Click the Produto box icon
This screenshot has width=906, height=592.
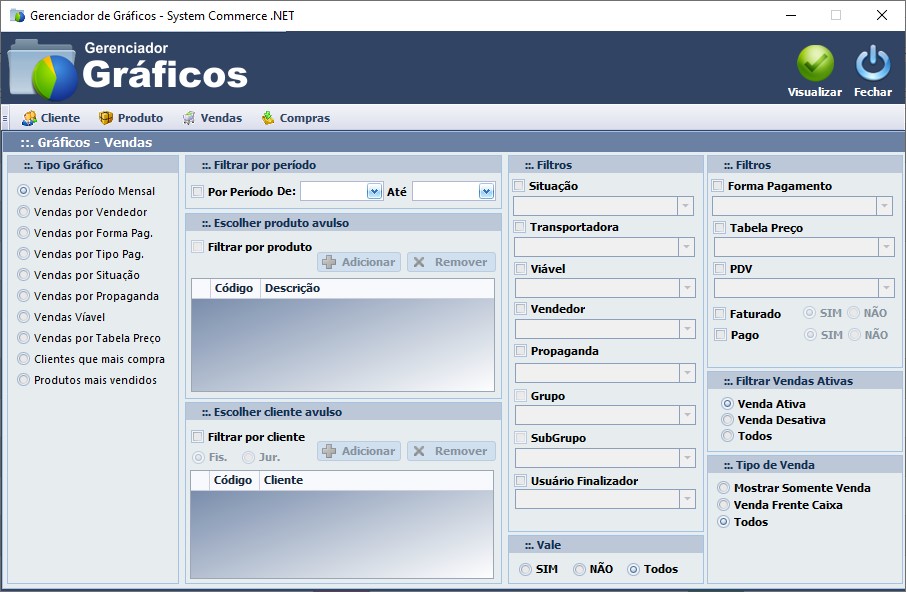pyautogui.click(x=106, y=118)
